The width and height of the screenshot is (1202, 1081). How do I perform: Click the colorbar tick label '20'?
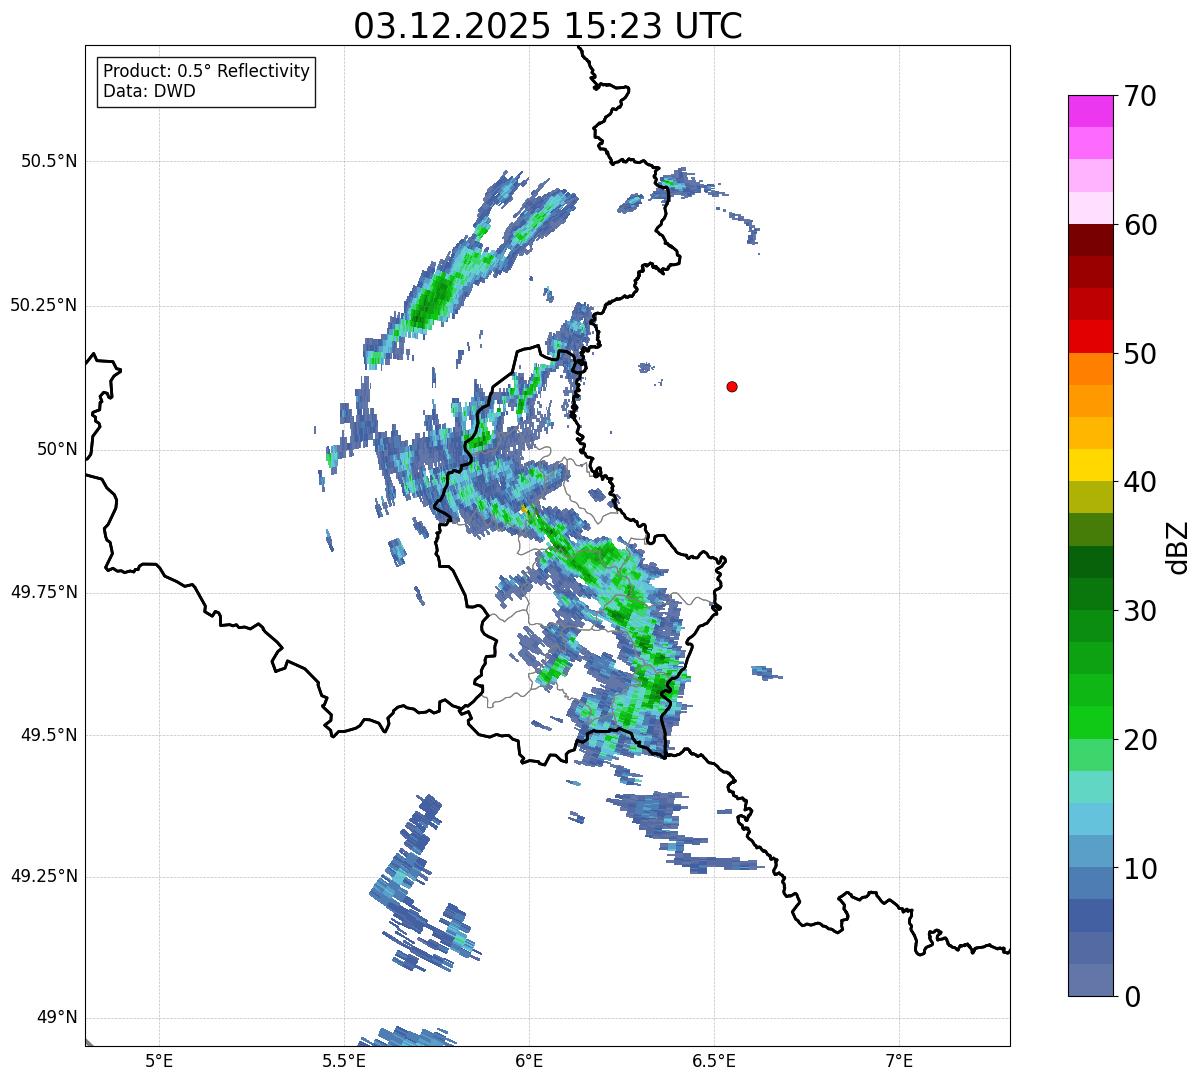click(1140, 740)
